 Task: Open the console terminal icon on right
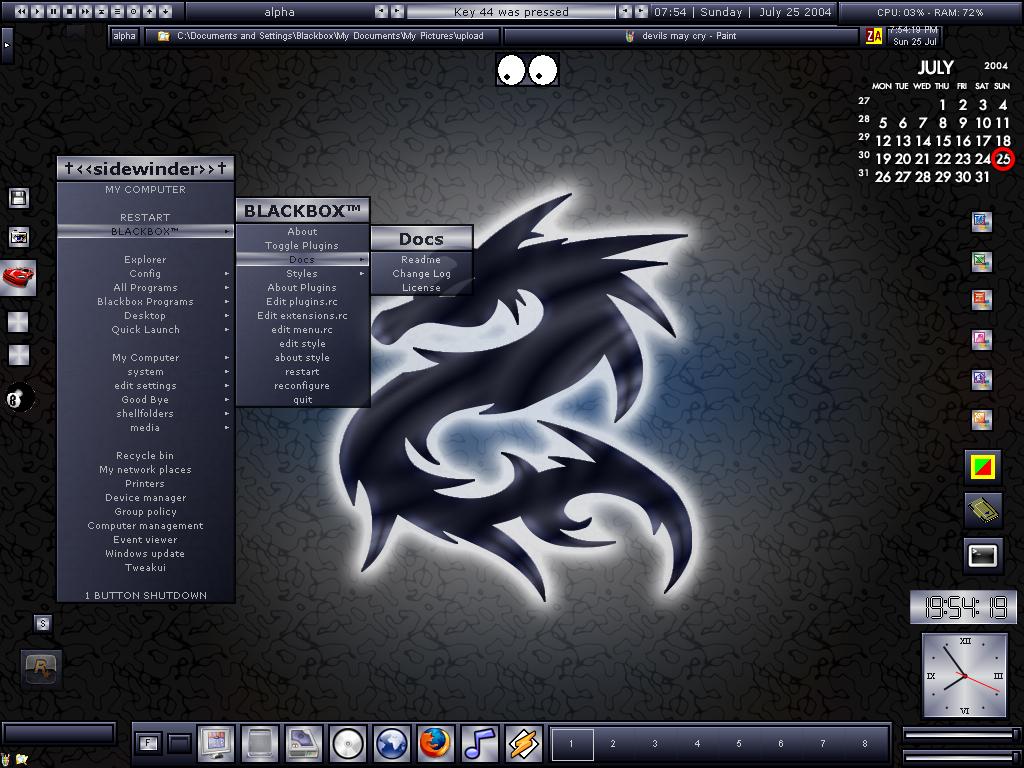983,556
